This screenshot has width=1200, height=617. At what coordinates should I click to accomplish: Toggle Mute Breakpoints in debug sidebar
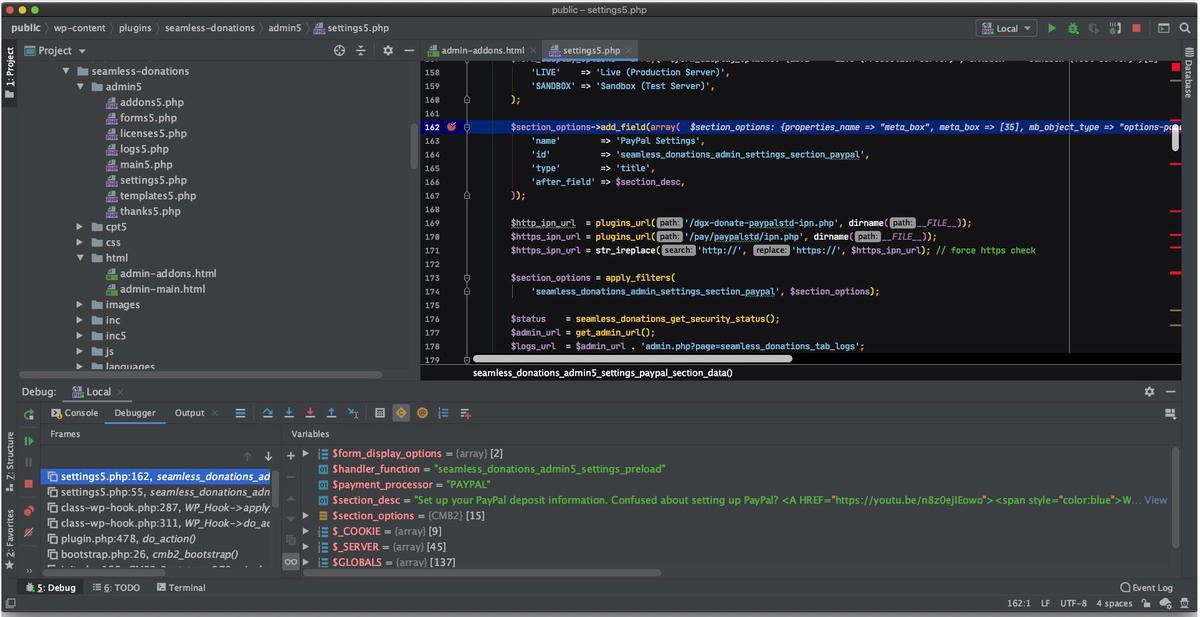click(x=29, y=530)
